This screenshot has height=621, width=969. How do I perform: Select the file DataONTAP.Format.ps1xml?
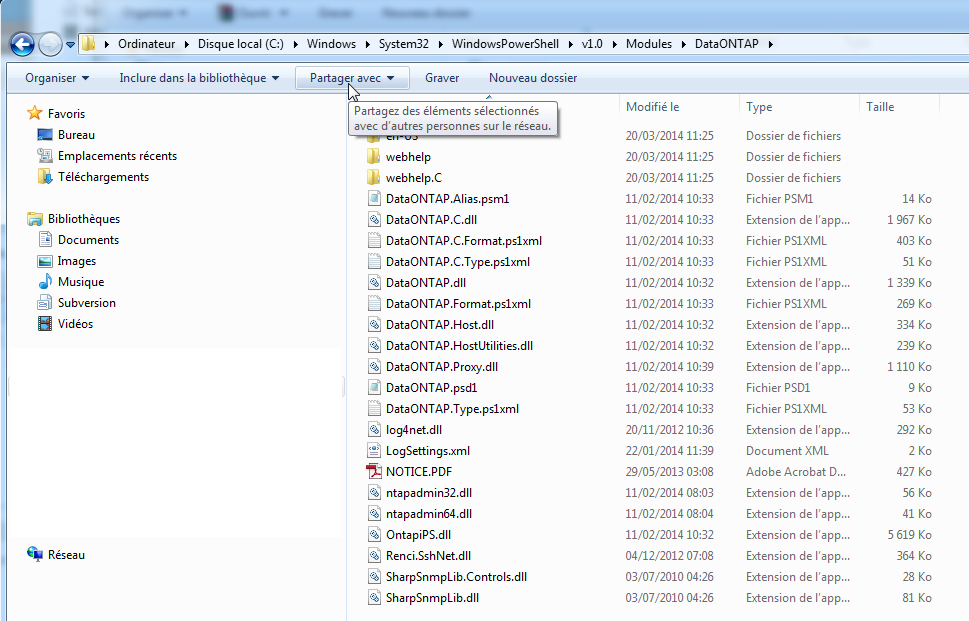click(x=458, y=303)
